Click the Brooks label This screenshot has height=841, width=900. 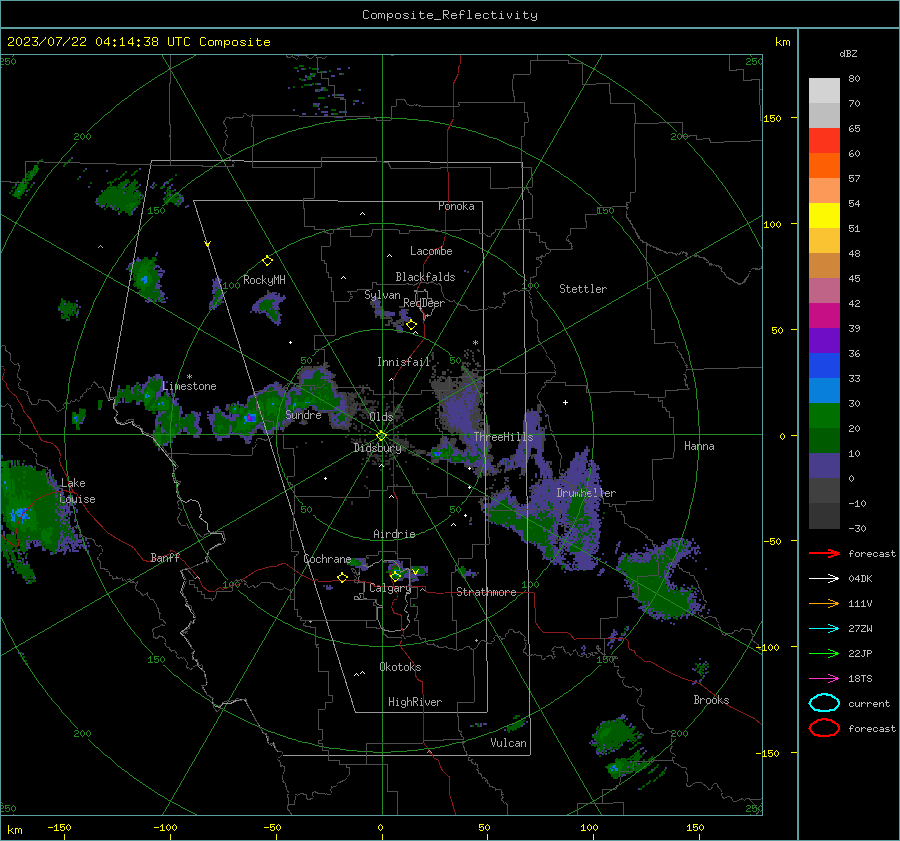pos(711,700)
